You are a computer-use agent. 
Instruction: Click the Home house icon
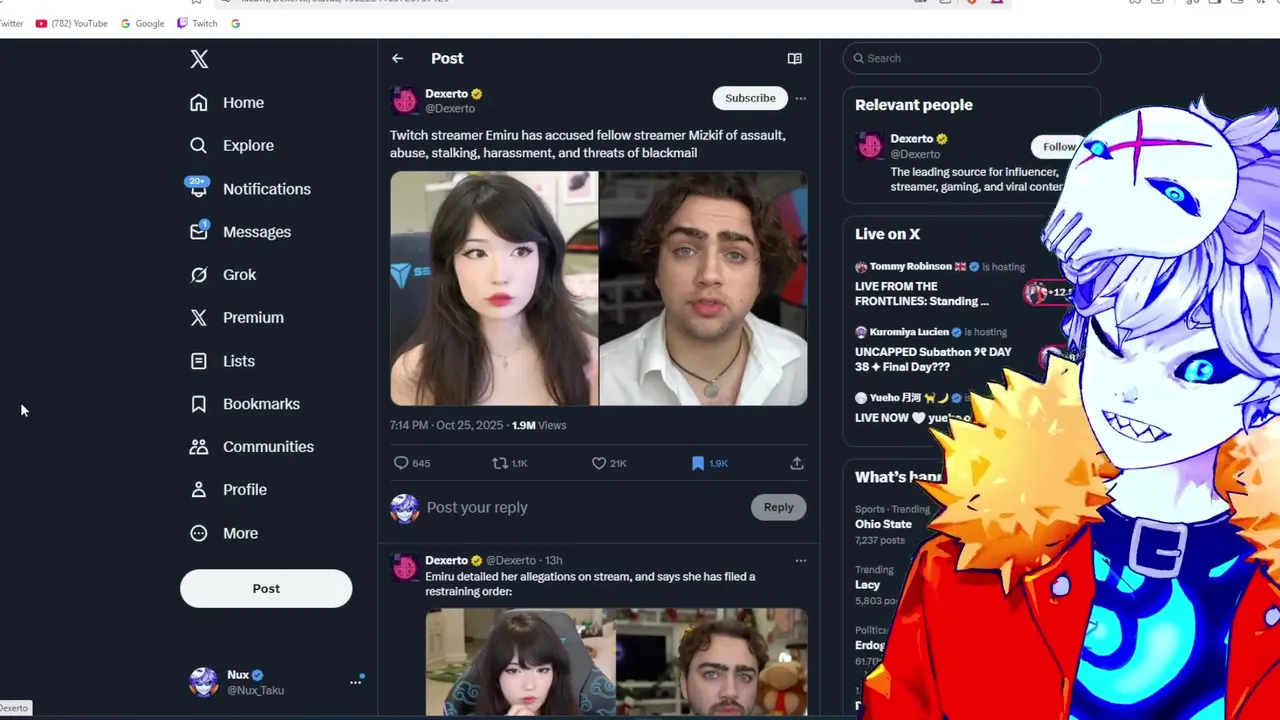(199, 103)
